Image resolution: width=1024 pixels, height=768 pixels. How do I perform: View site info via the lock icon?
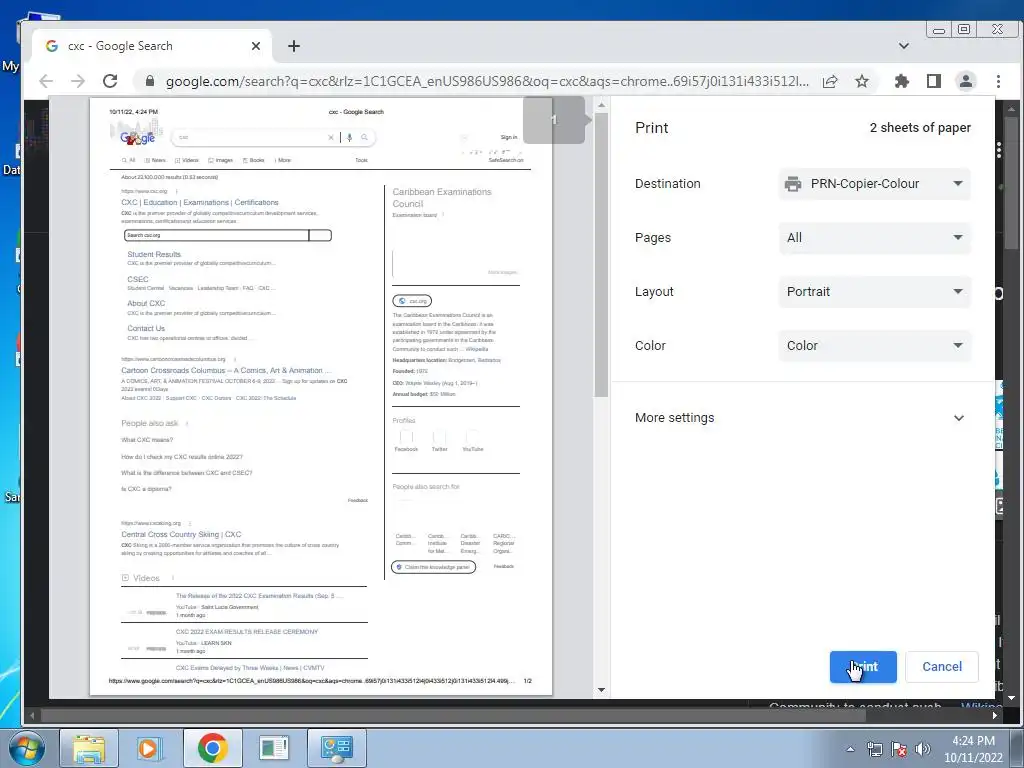(x=150, y=81)
